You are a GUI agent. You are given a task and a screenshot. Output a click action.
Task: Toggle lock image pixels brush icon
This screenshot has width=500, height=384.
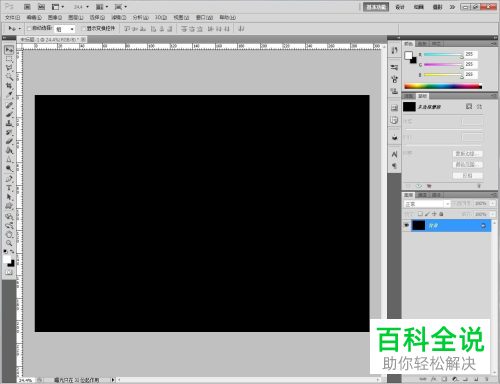tap(427, 214)
